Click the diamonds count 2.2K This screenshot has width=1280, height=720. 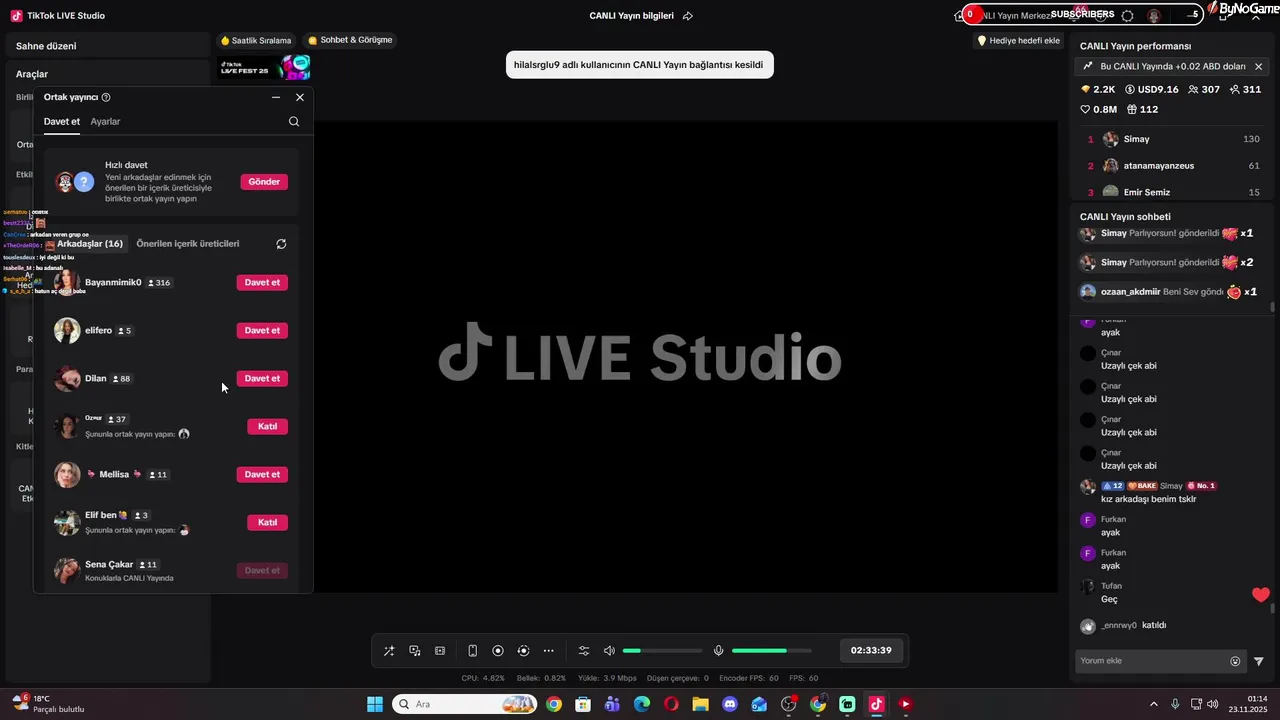pos(1098,89)
